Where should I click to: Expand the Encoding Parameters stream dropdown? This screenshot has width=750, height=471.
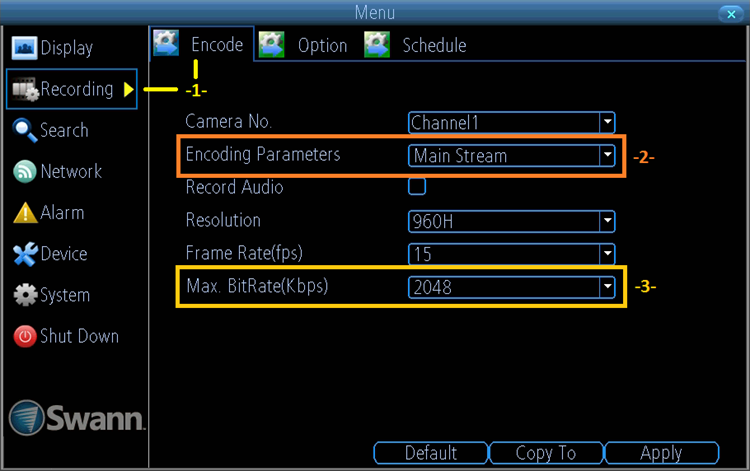pyautogui.click(x=511, y=156)
